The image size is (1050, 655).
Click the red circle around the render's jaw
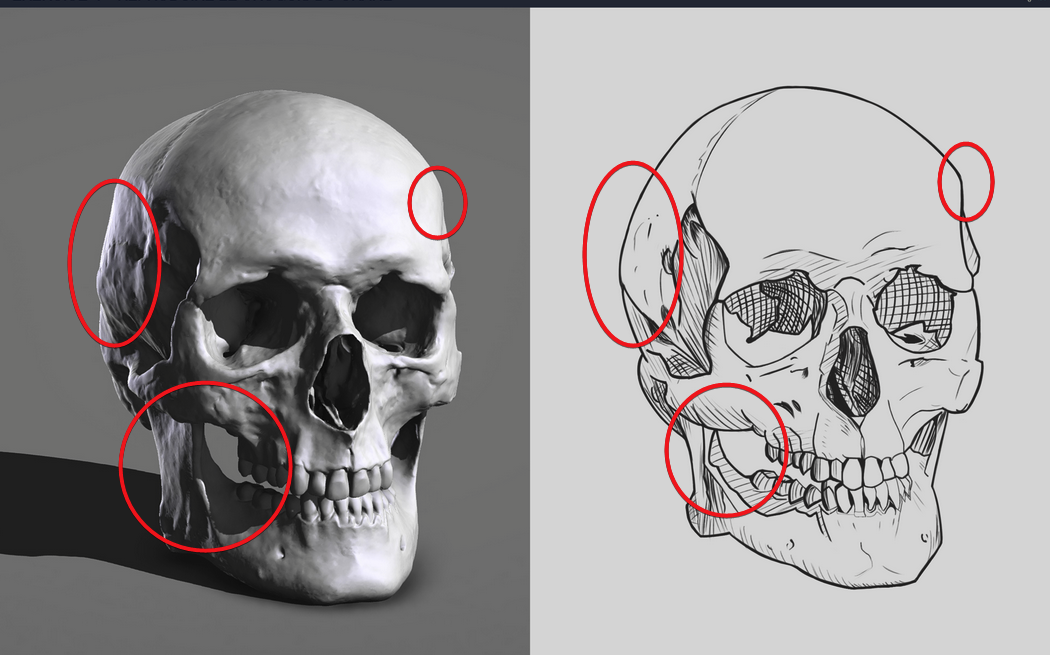click(x=205, y=462)
